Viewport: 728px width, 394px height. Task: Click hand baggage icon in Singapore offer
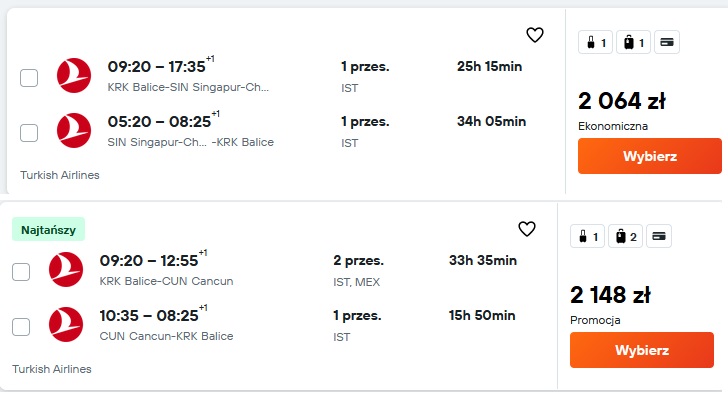tap(596, 43)
